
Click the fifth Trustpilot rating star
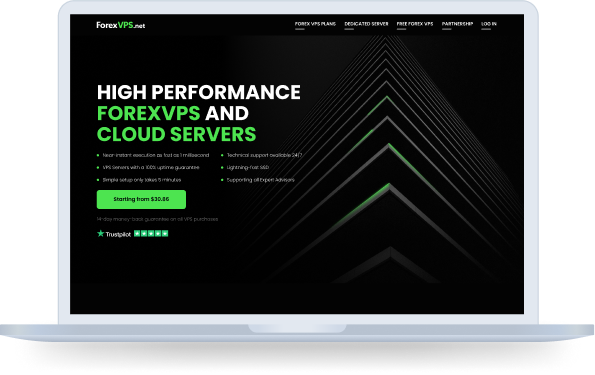(165, 233)
